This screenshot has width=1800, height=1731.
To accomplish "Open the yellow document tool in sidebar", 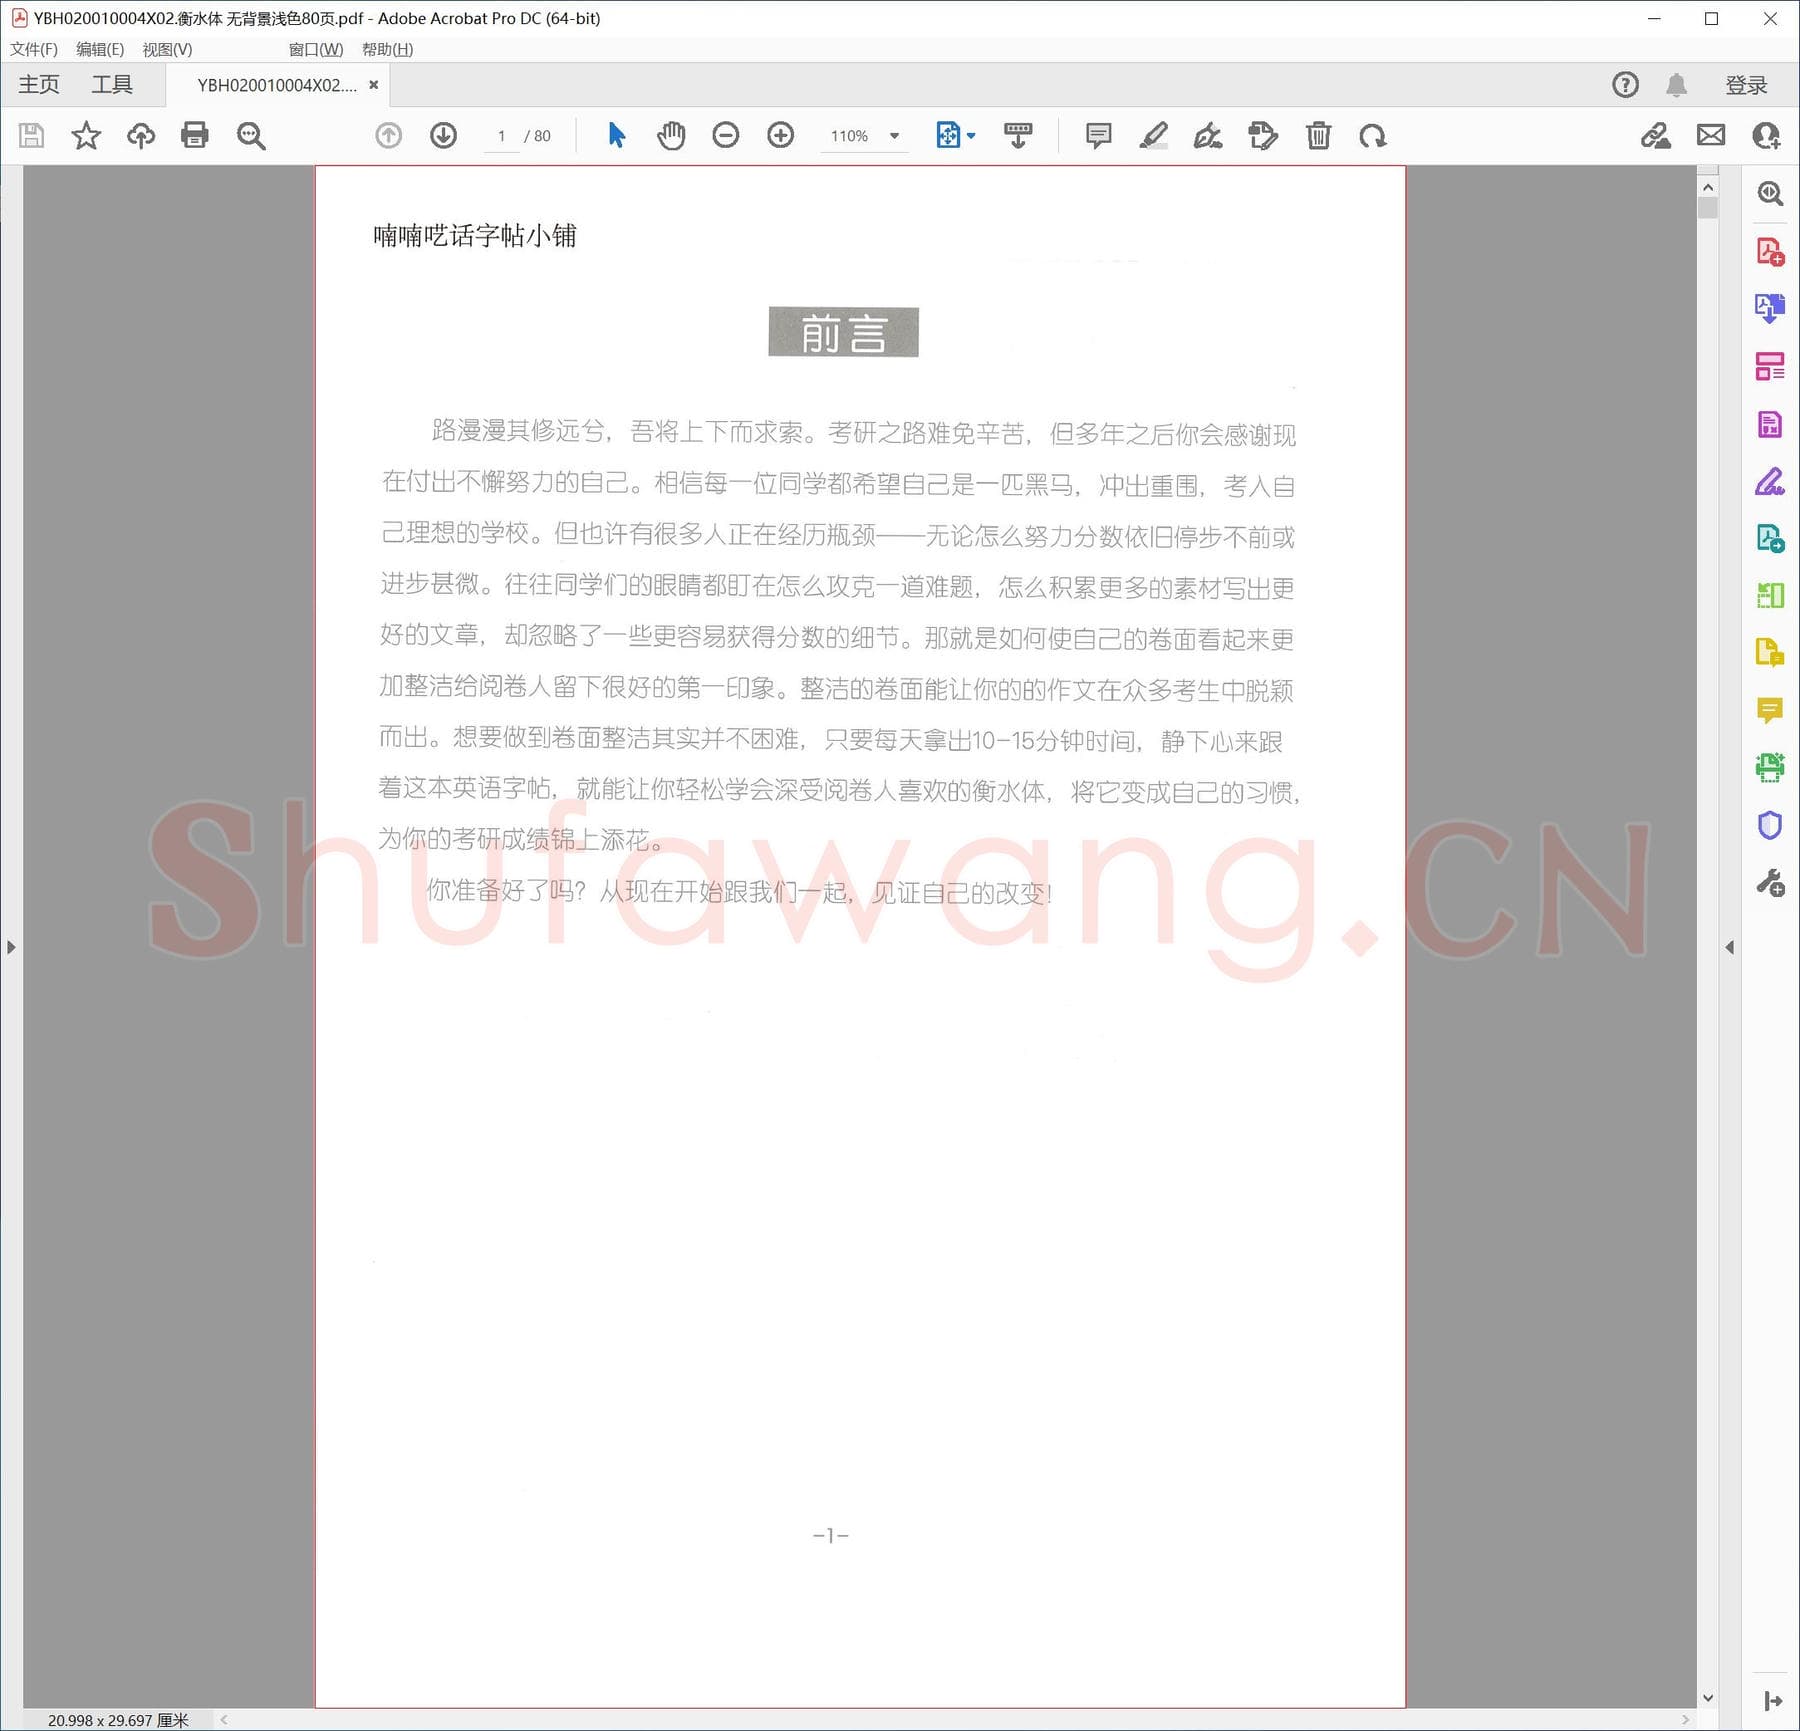I will click(x=1770, y=653).
